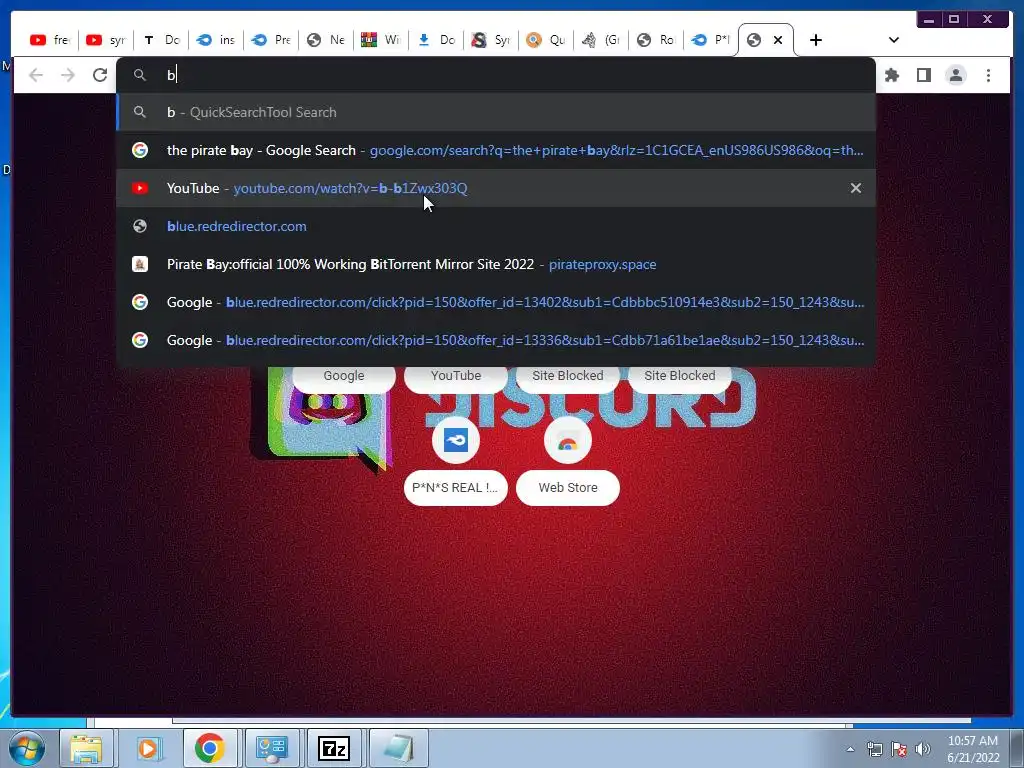Open the first Site Blocked shortcut
Image resolution: width=1024 pixels, height=768 pixels.
(x=568, y=376)
